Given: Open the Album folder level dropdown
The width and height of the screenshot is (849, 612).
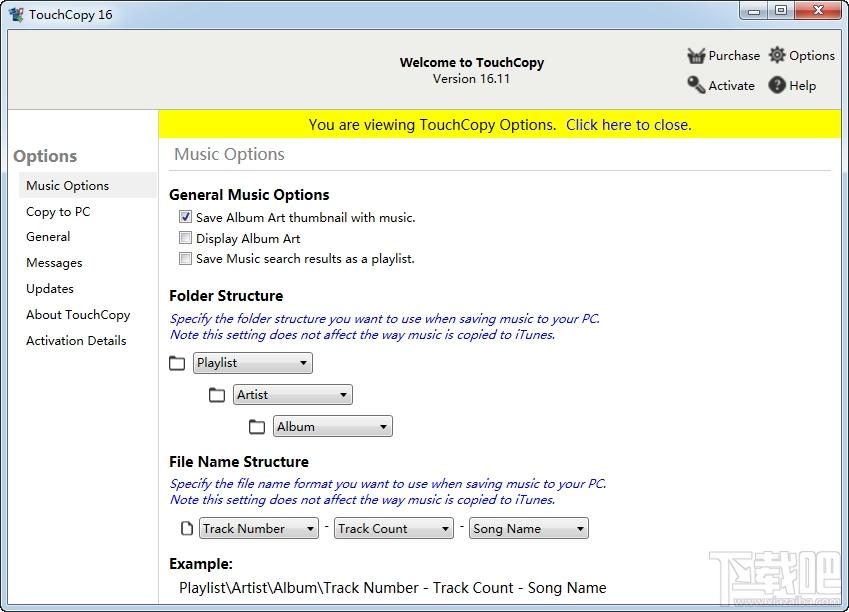Looking at the screenshot, I should point(332,427).
